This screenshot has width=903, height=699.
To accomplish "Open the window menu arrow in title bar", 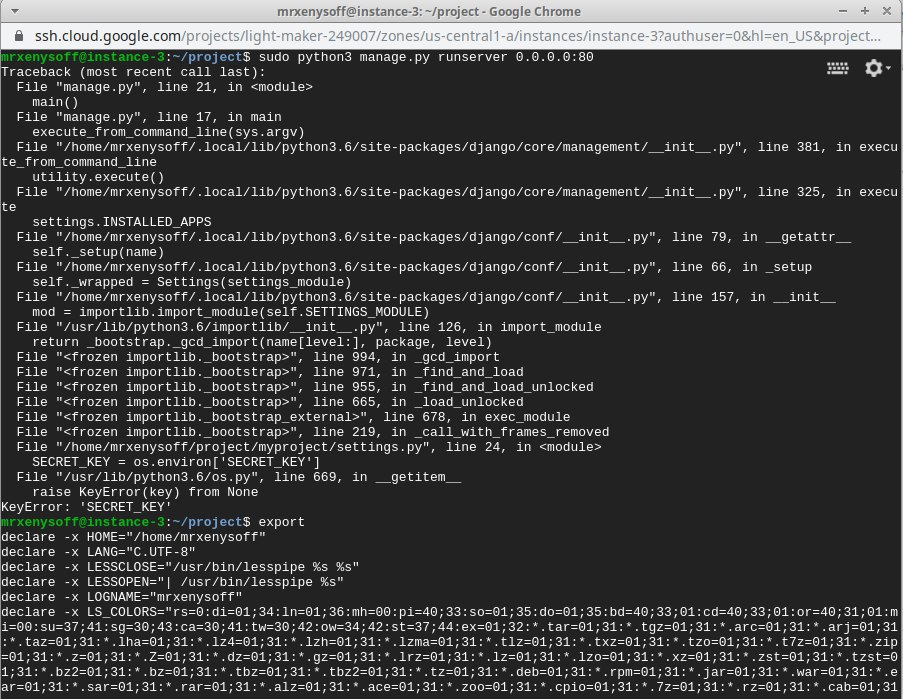I will [15, 11].
